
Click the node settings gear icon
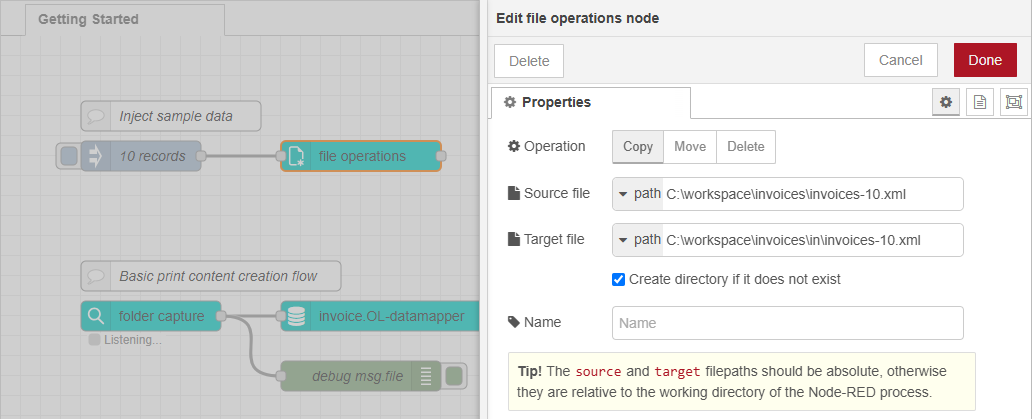[945, 102]
